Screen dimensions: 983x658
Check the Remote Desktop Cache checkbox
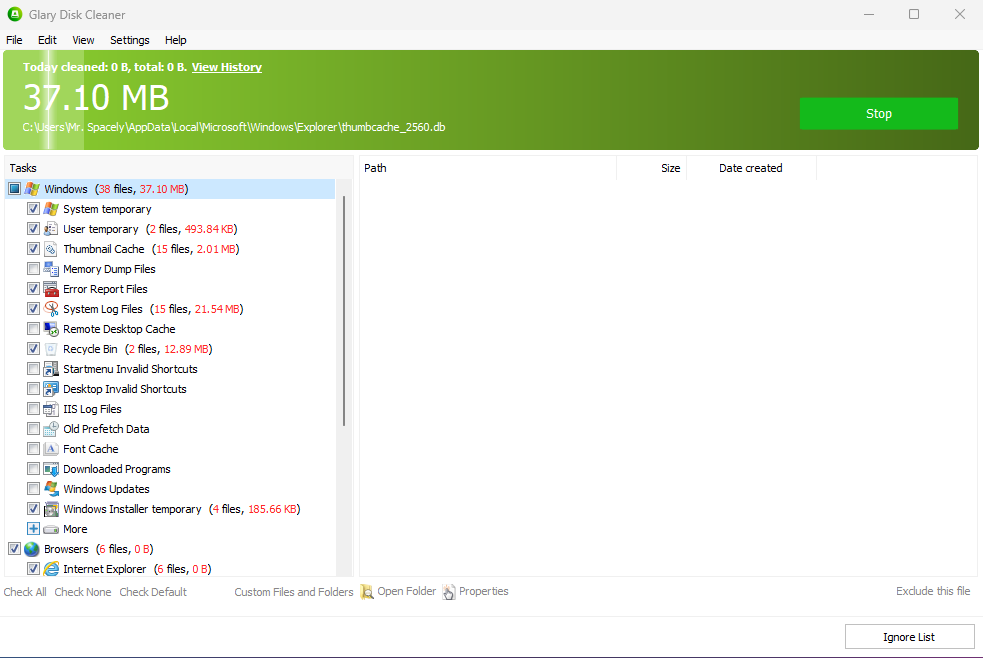(33, 329)
